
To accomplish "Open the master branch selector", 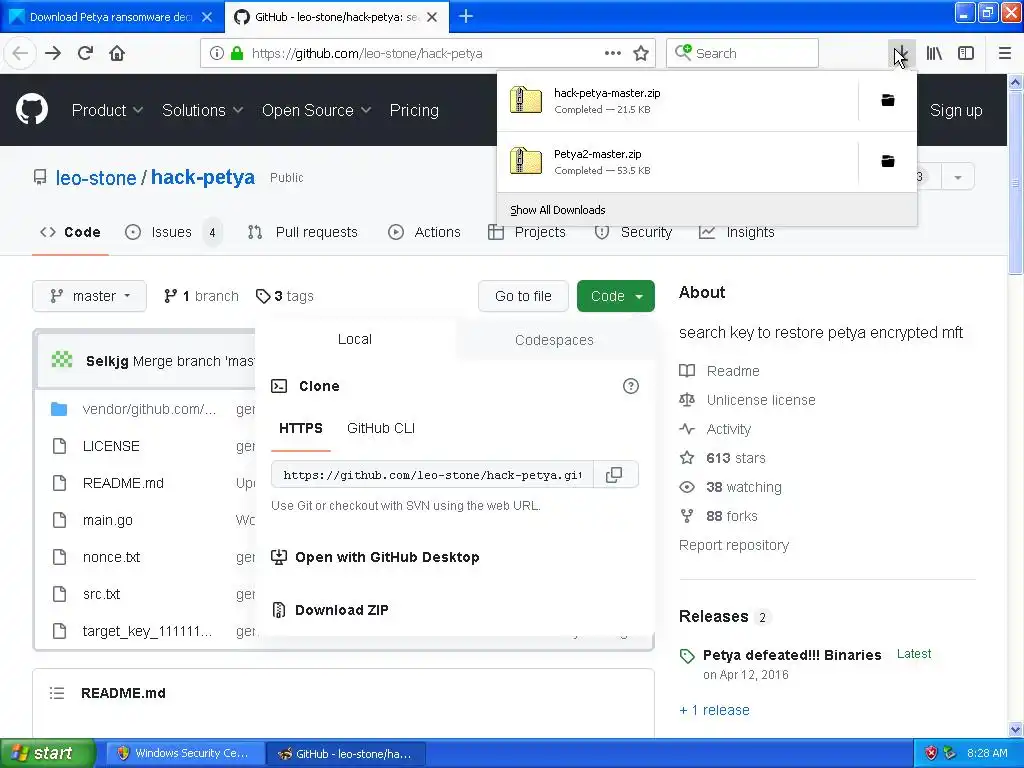I will click(x=89, y=296).
